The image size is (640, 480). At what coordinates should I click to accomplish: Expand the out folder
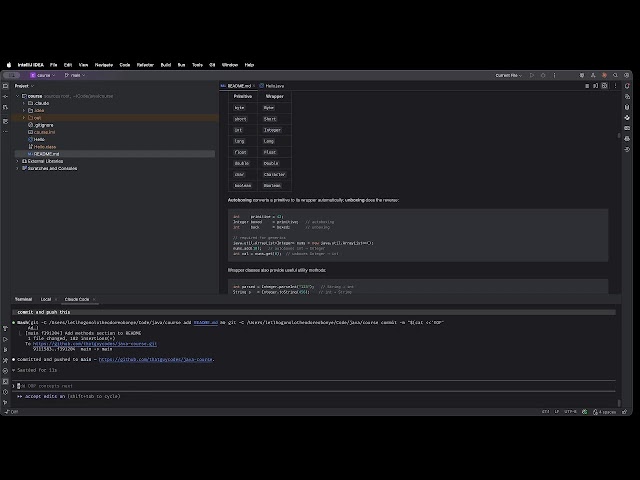click(24, 118)
